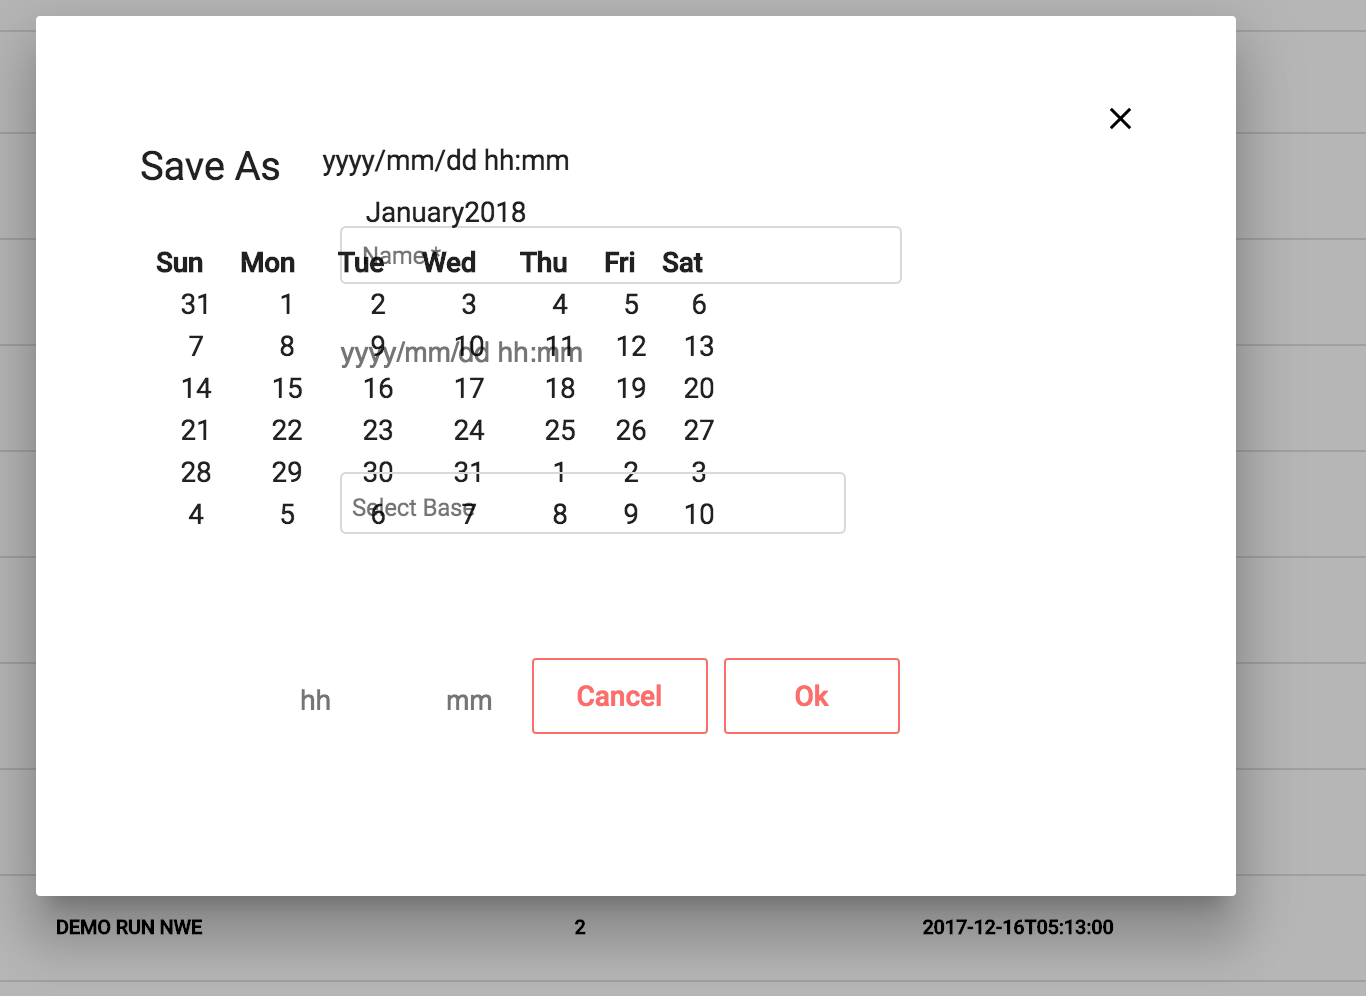Select January 16 on the calendar
The height and width of the screenshot is (996, 1366).
(x=377, y=388)
